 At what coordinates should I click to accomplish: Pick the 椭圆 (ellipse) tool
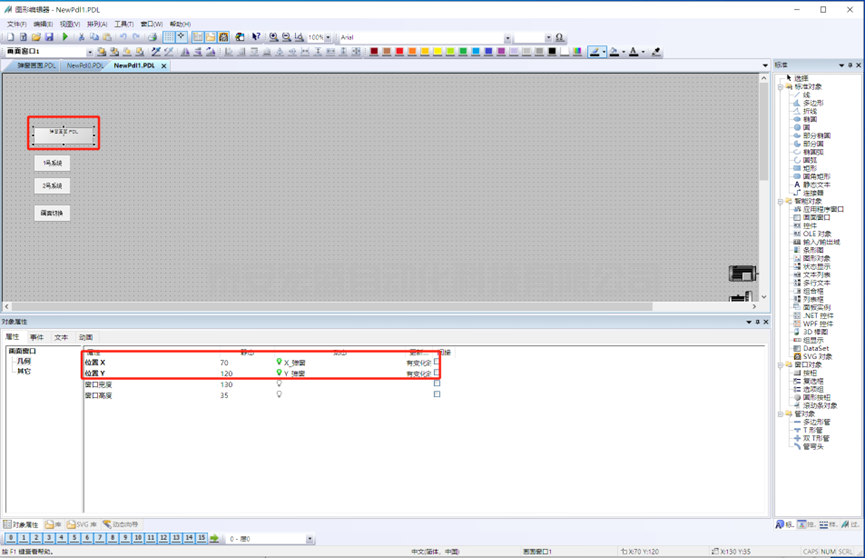click(809, 119)
